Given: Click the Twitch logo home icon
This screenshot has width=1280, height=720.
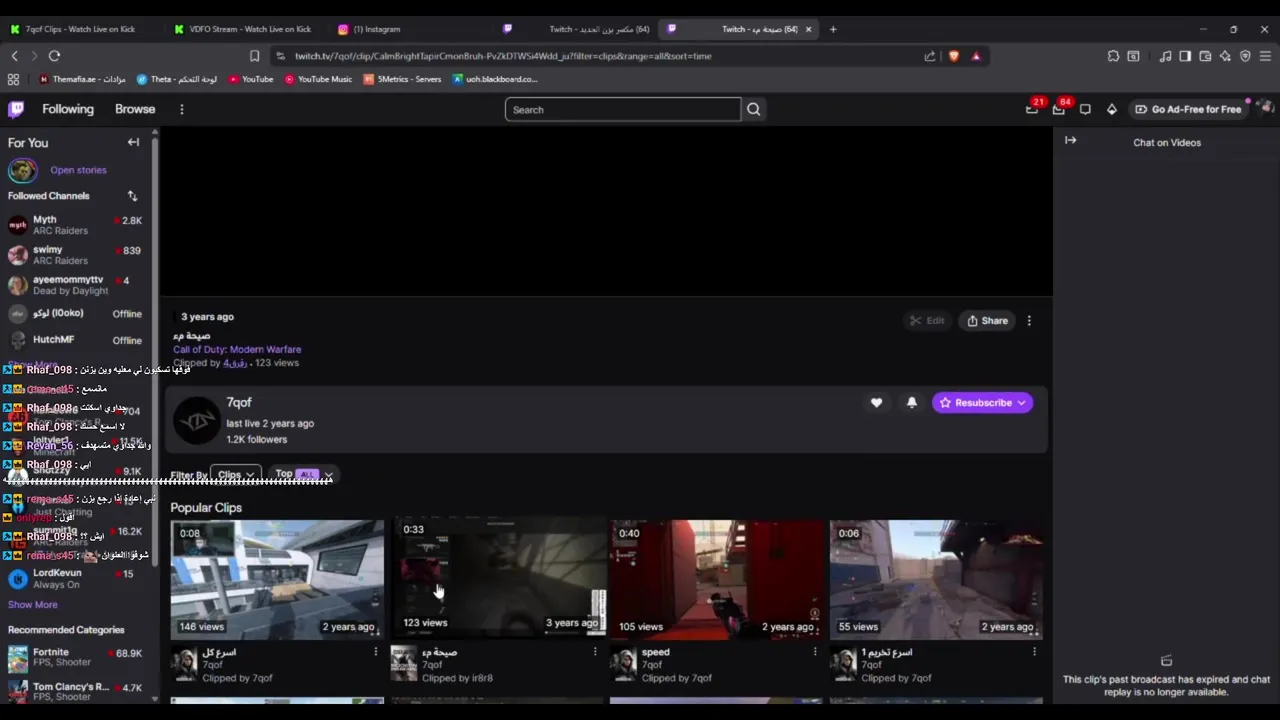Looking at the screenshot, I should (x=15, y=109).
